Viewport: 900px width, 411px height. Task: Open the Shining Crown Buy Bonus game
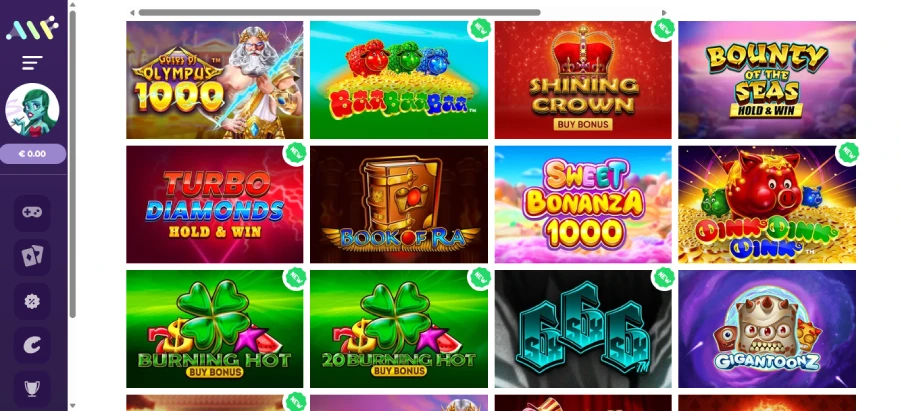coord(583,80)
